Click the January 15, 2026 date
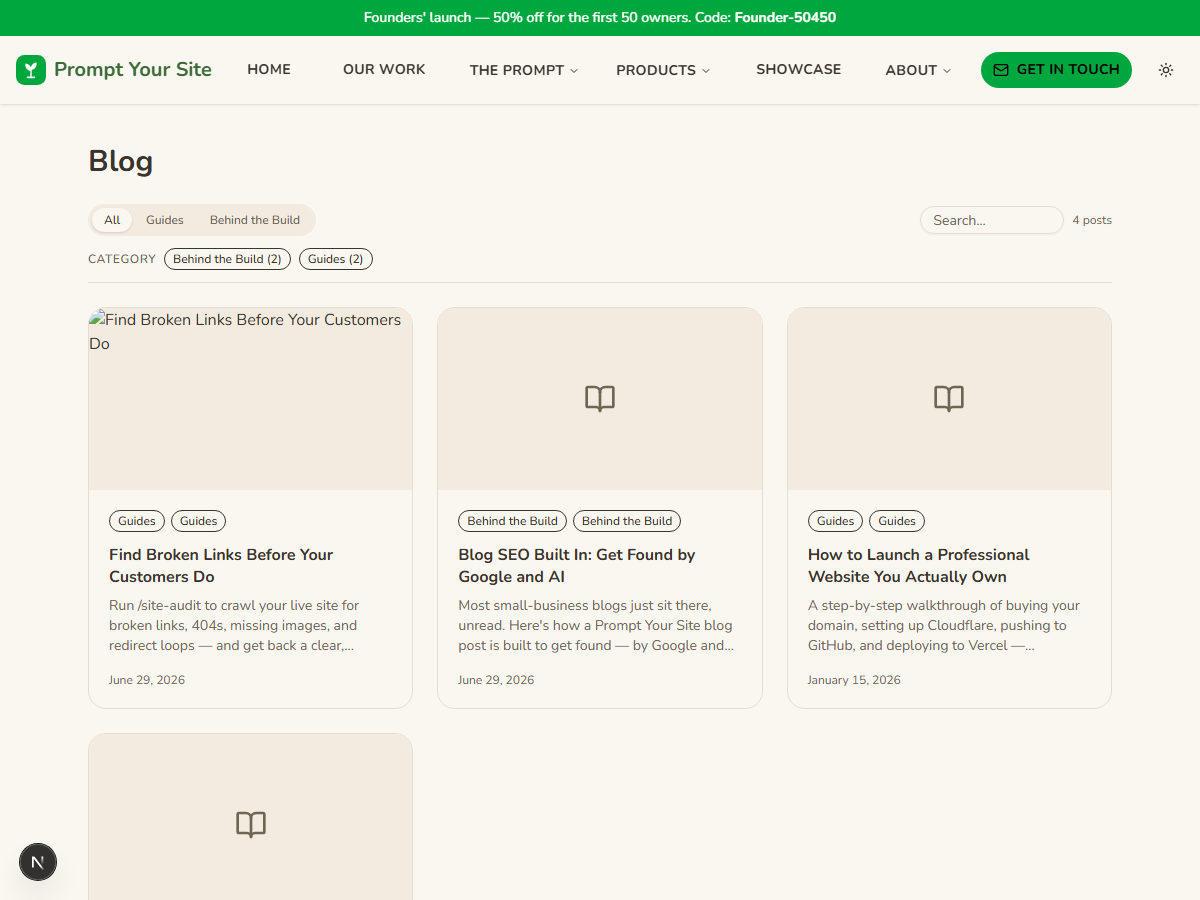Image resolution: width=1200 pixels, height=900 pixels. click(x=854, y=680)
